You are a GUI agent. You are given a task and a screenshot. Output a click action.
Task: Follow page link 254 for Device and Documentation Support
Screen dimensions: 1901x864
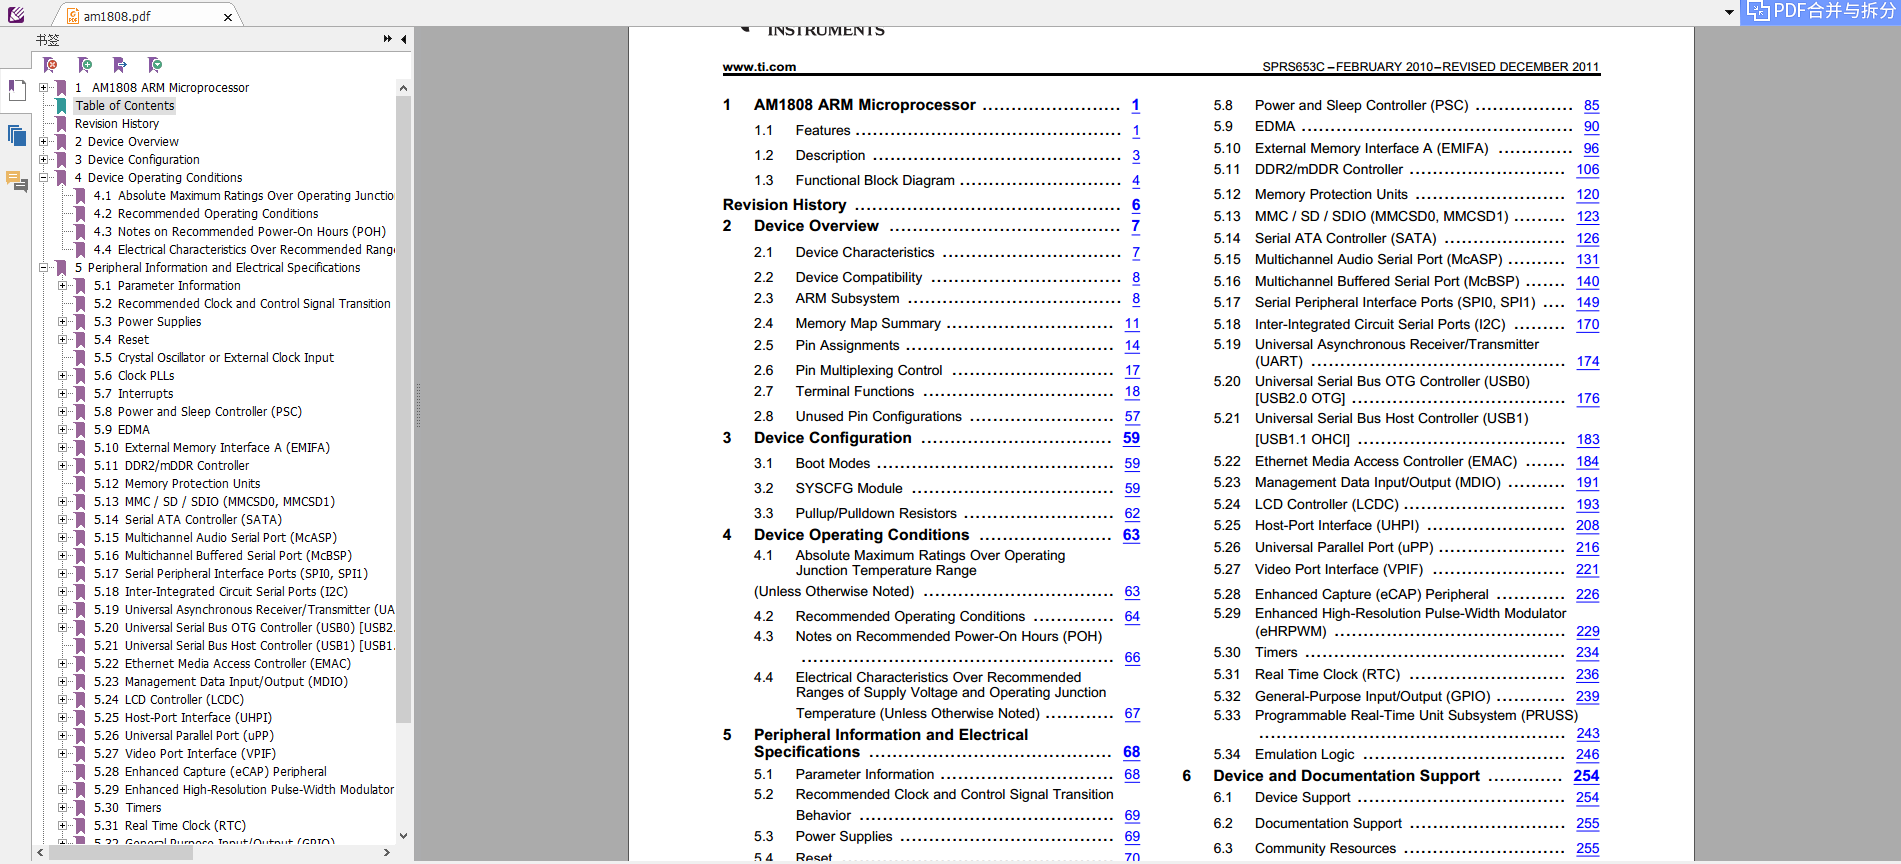click(1586, 776)
